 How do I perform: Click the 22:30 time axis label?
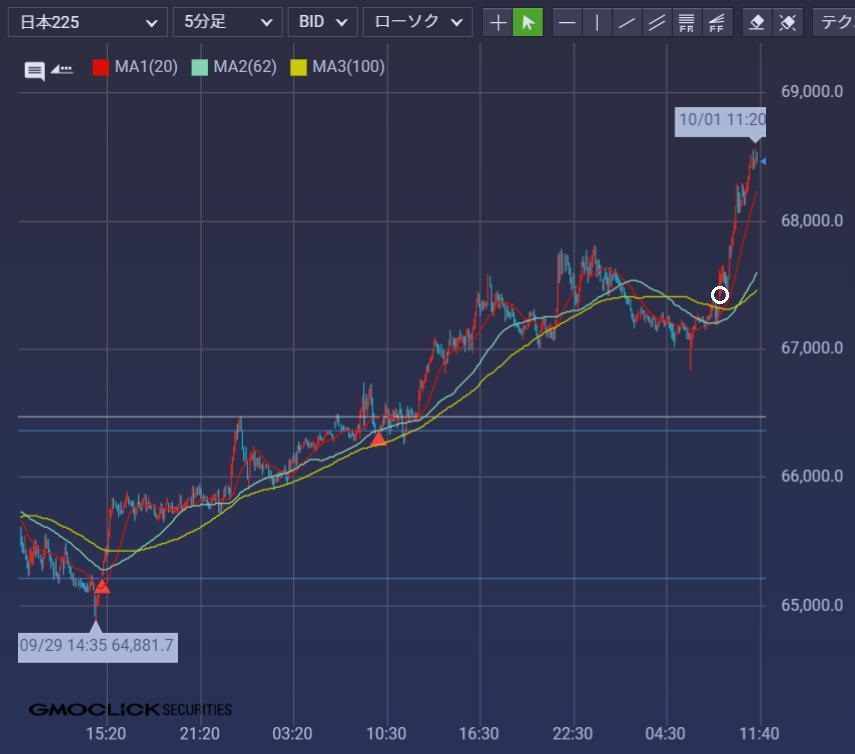click(573, 734)
